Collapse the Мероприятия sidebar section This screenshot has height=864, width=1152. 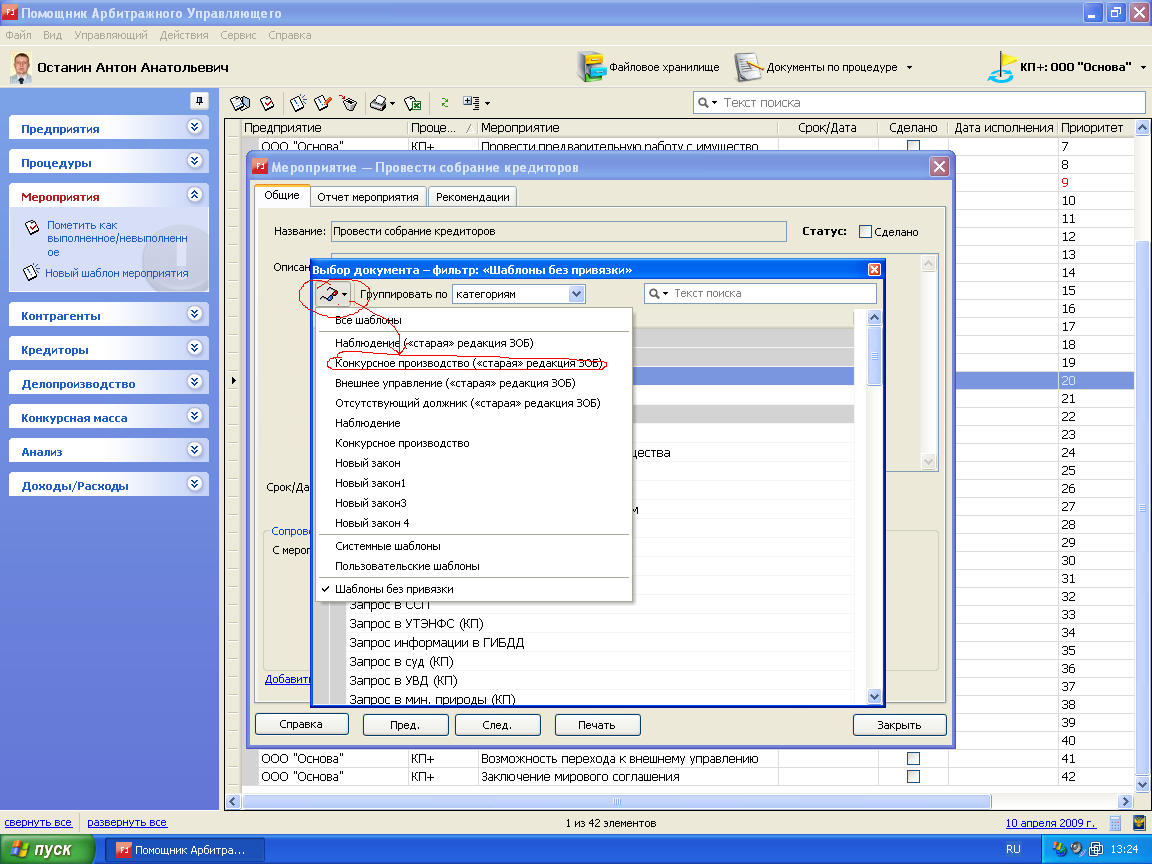click(195, 195)
